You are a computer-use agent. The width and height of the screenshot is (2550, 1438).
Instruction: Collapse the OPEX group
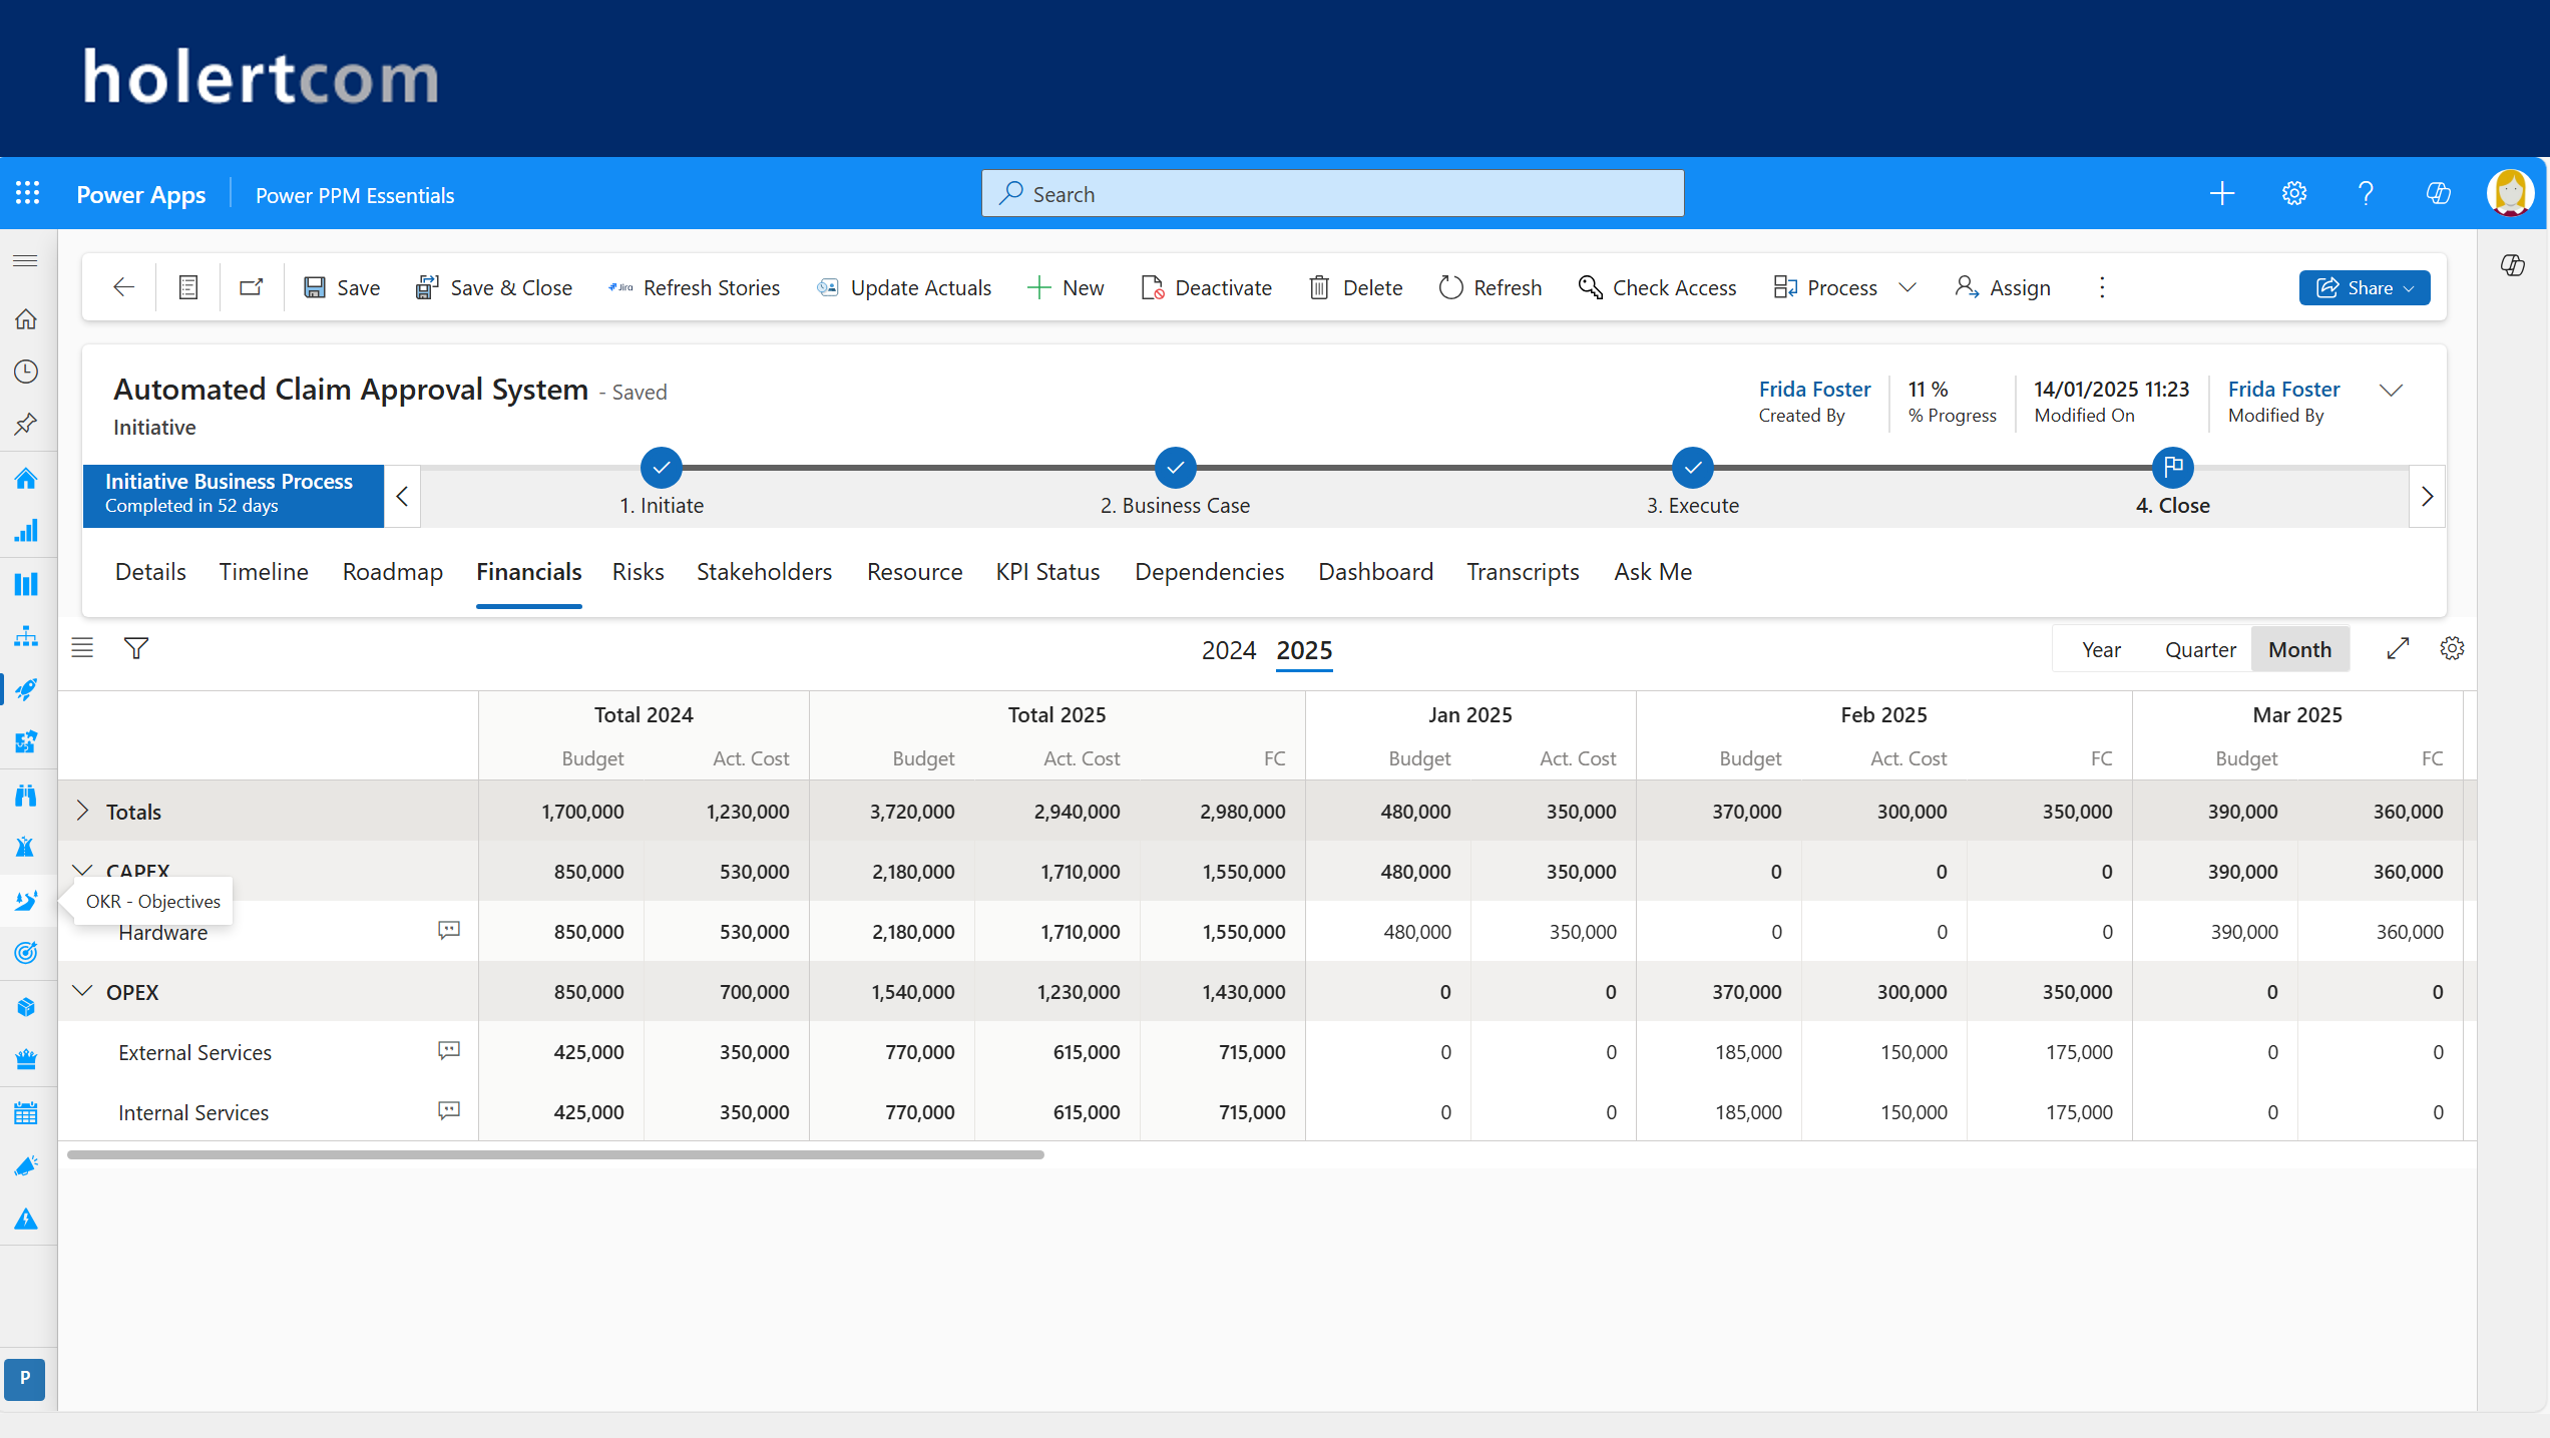click(x=83, y=991)
